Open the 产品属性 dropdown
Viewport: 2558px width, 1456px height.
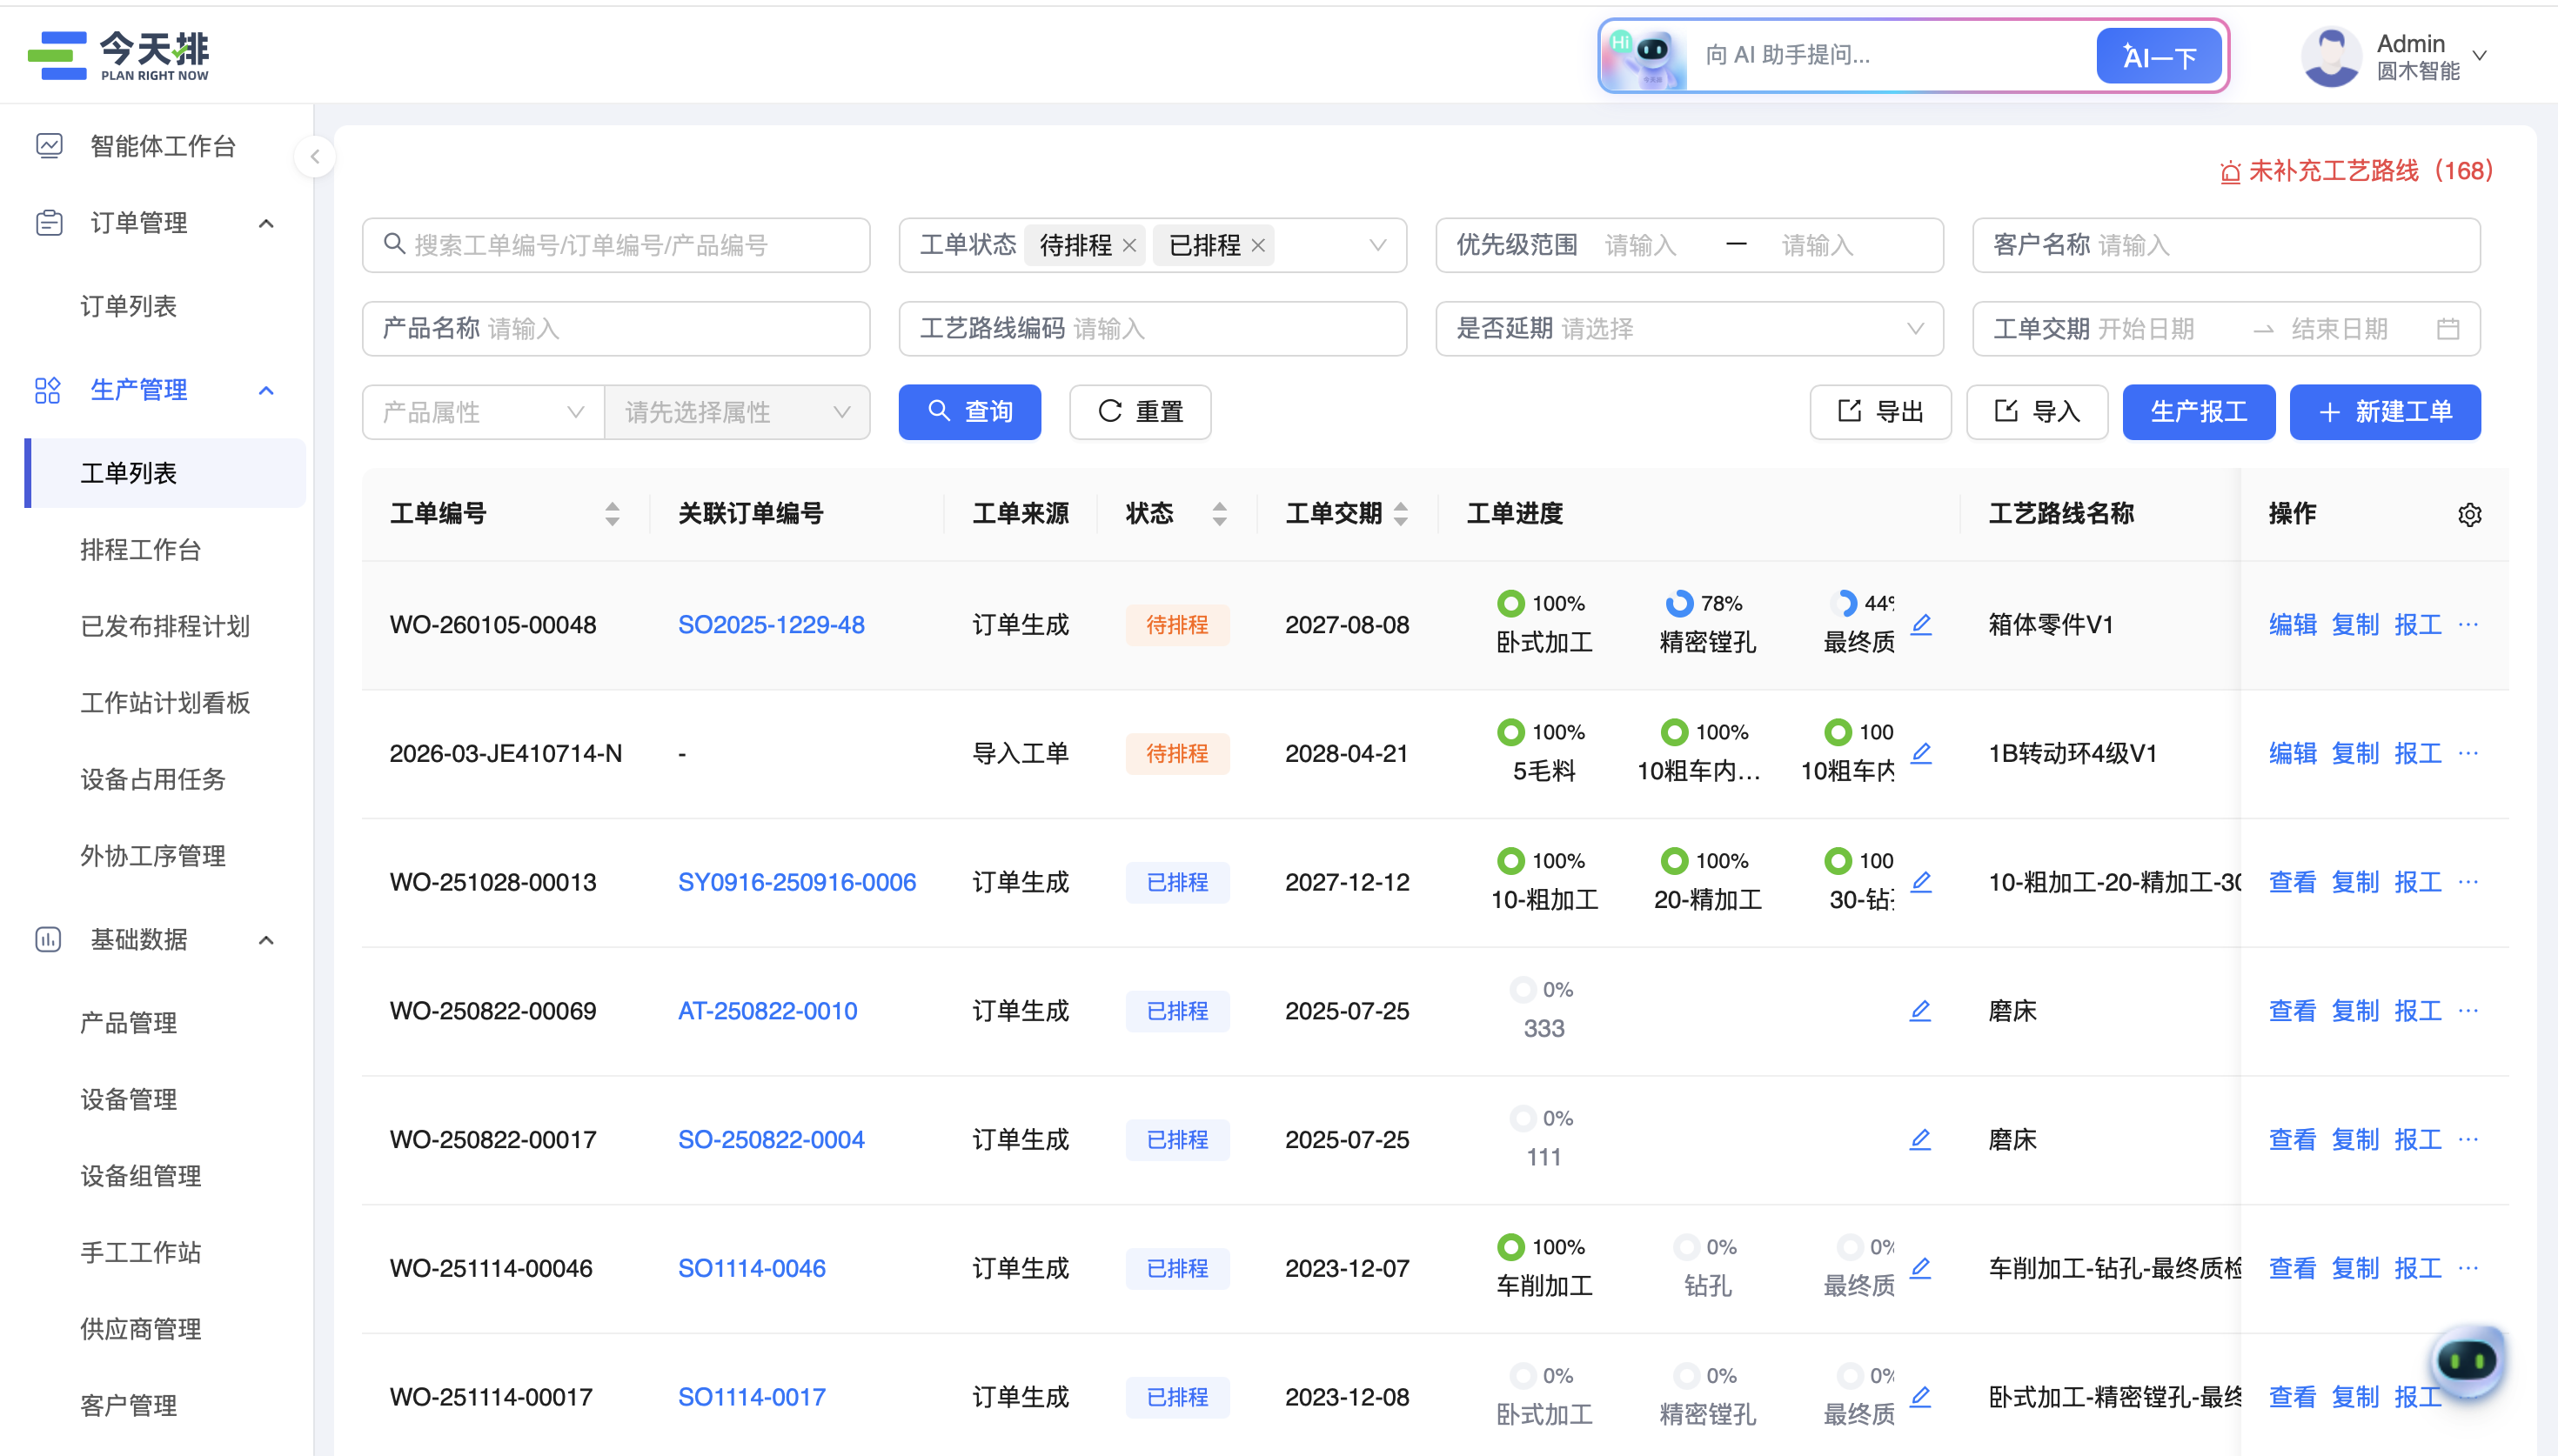point(482,412)
